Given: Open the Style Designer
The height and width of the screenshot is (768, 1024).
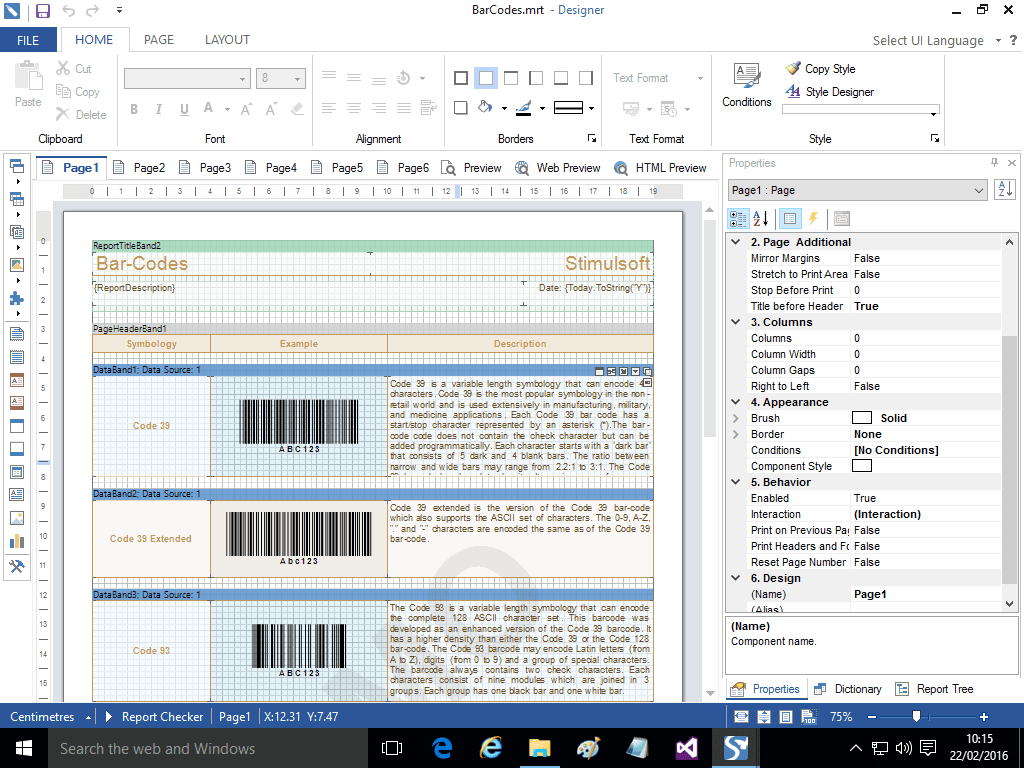Looking at the screenshot, I should (x=830, y=92).
